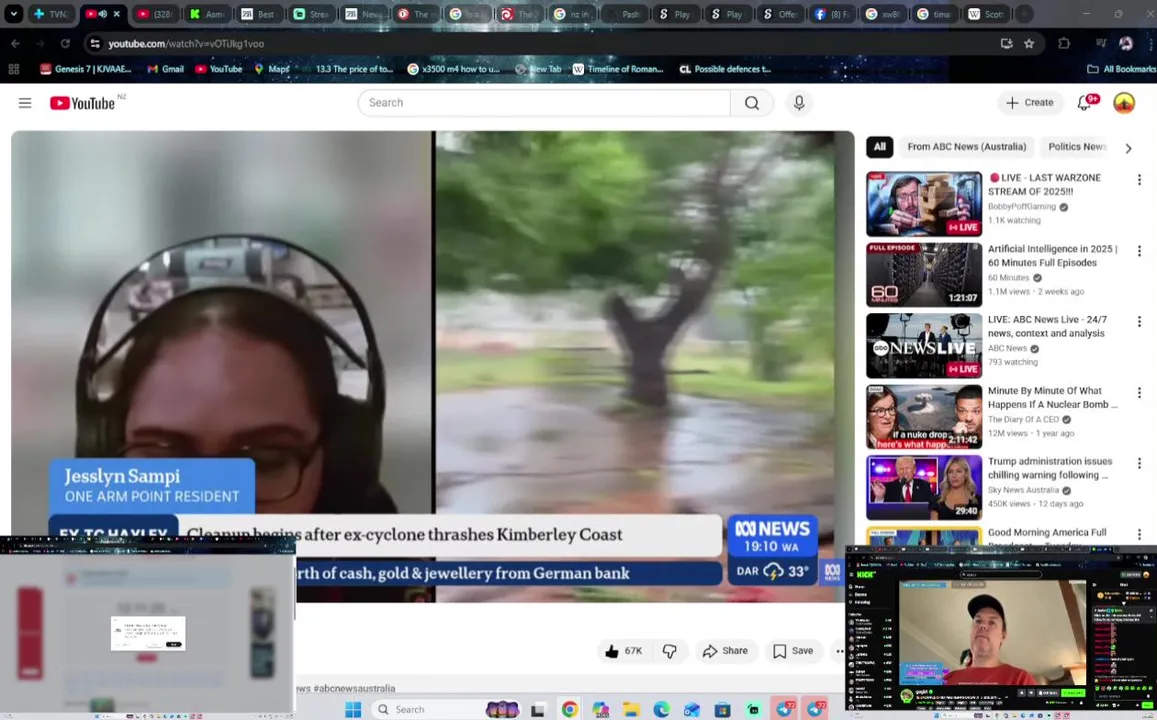The width and height of the screenshot is (1157, 720).
Task: Open options for ABC News Live video
Action: [1139, 322]
